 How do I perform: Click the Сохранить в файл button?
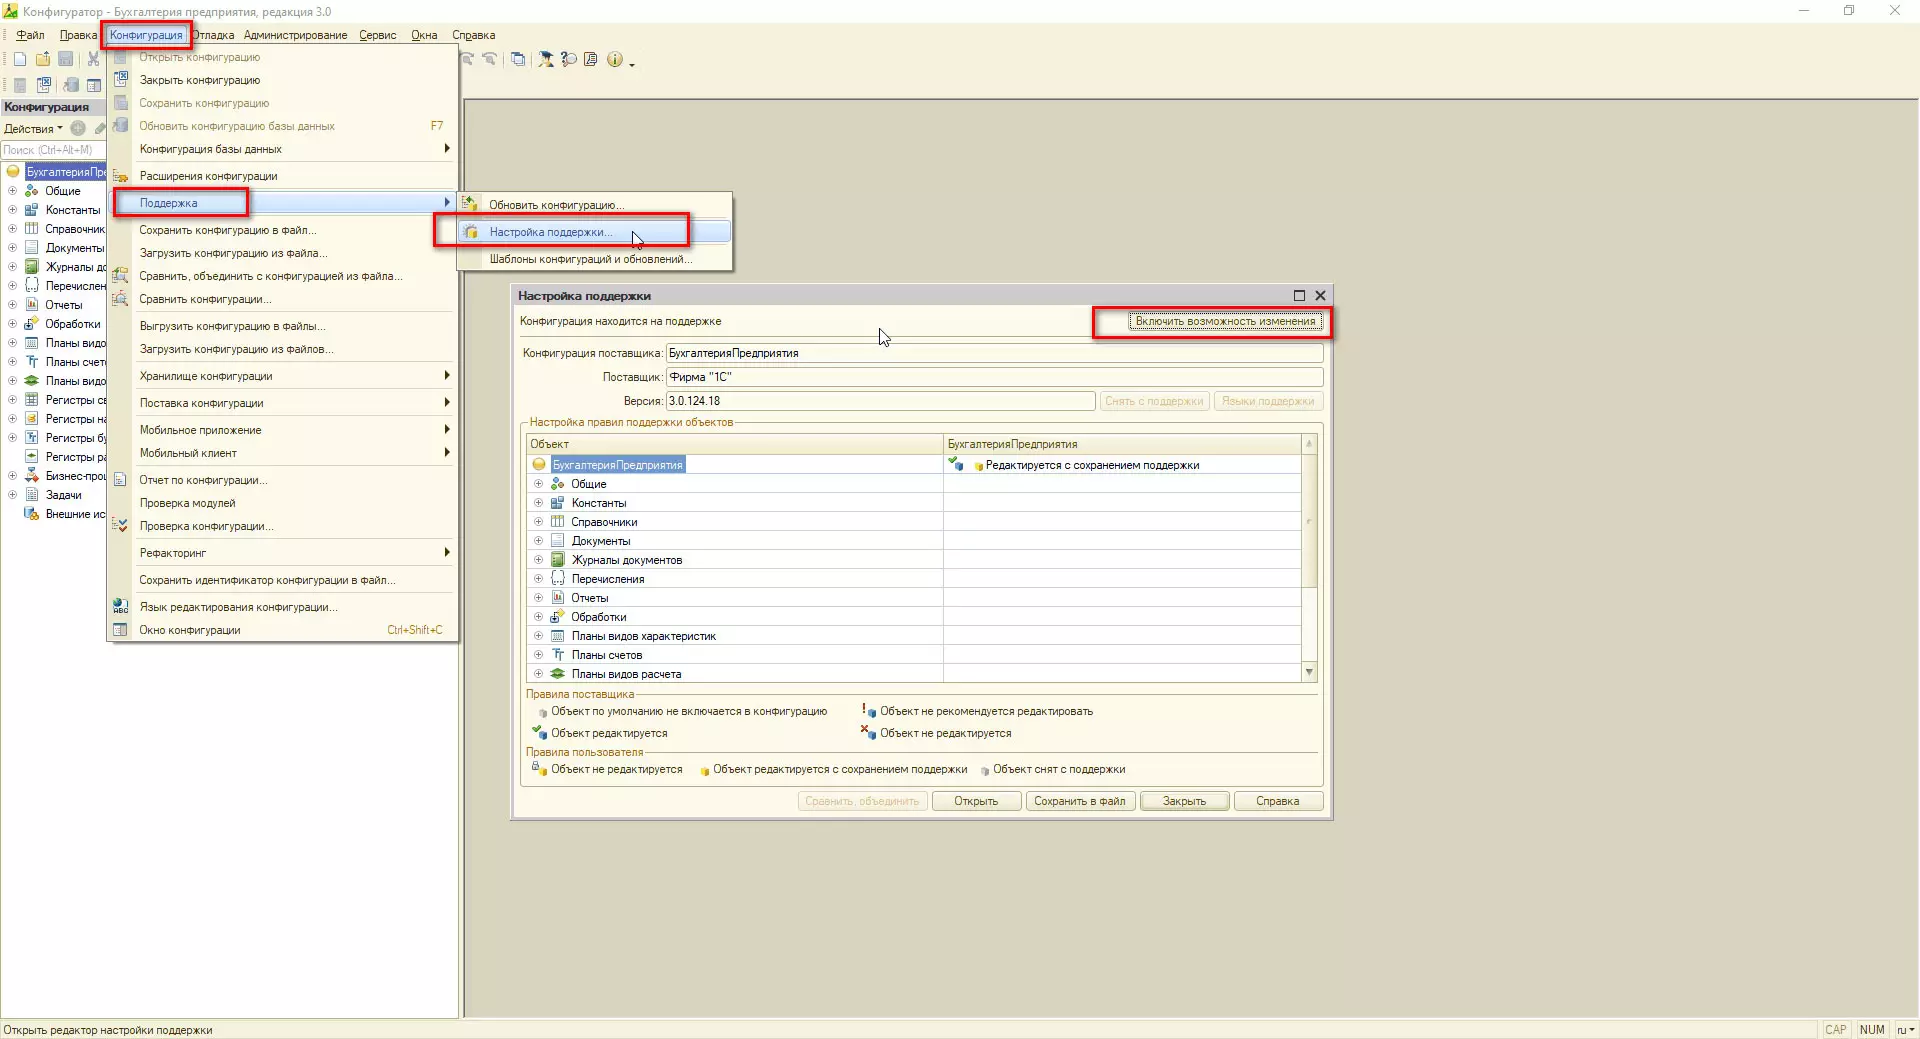1080,801
